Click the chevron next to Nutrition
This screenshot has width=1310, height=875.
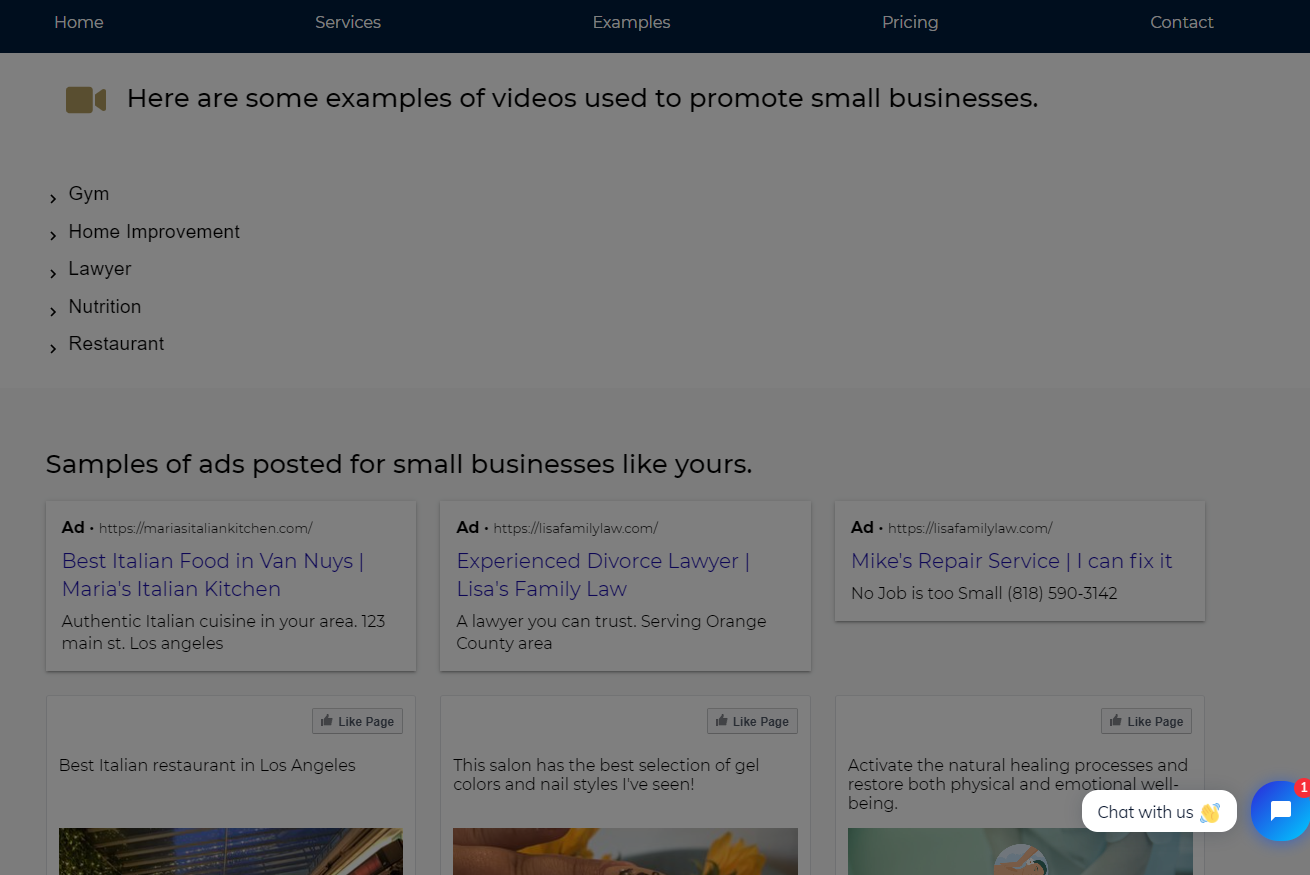pyautogui.click(x=53, y=311)
